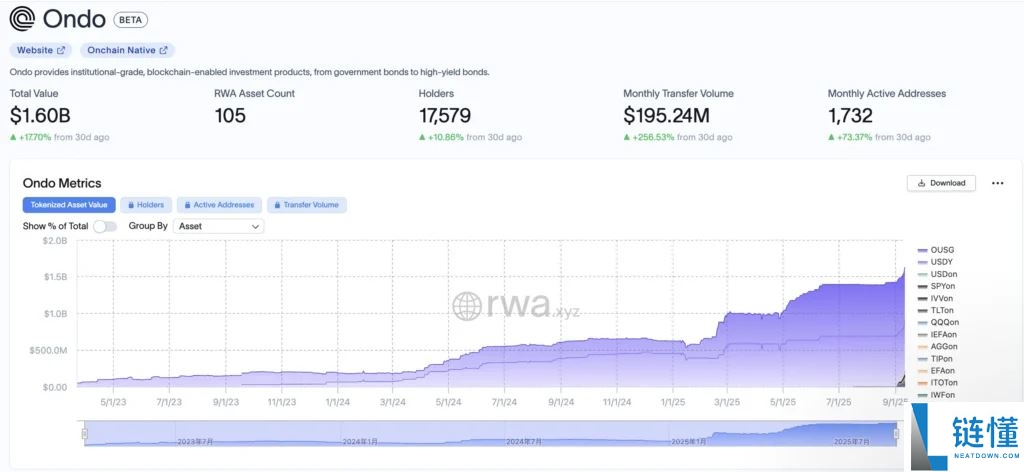The height and width of the screenshot is (472, 1024).
Task: Toggle TIPon series in legend
Action: (936, 358)
